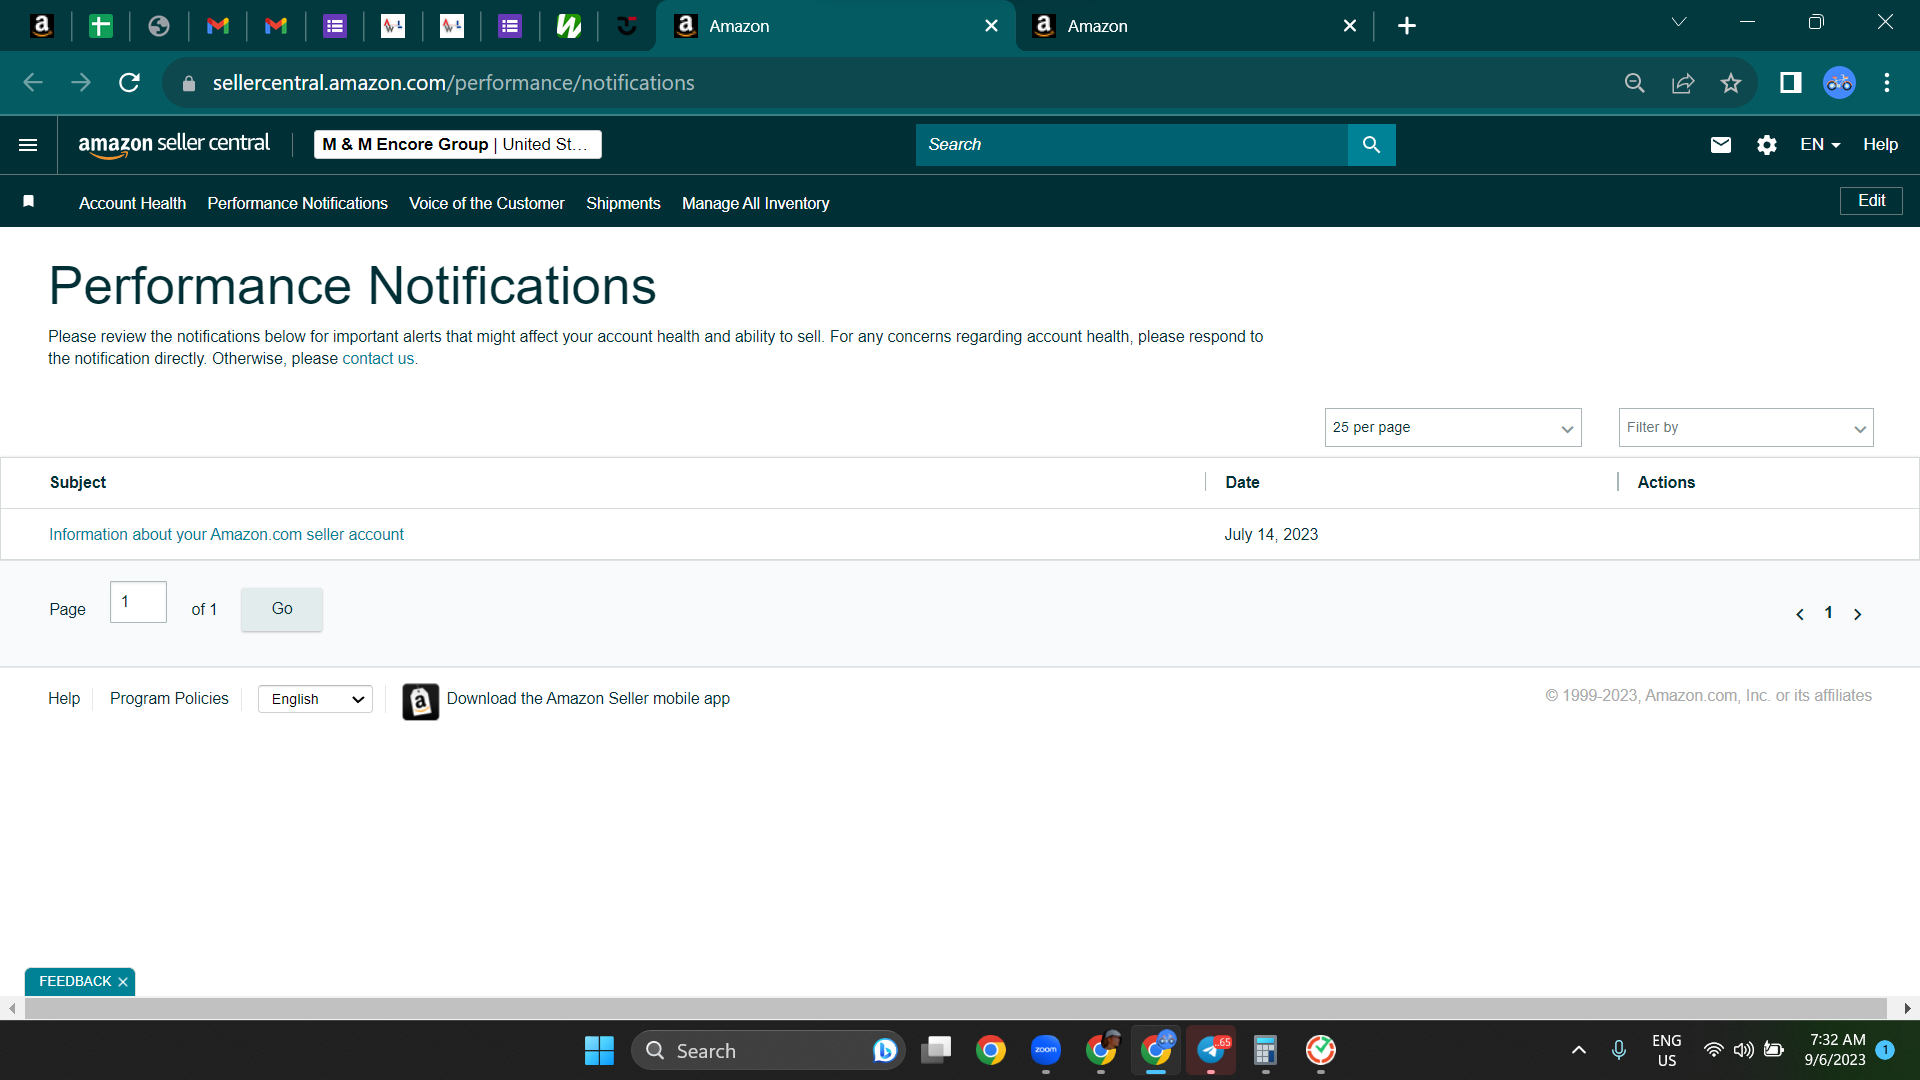The width and height of the screenshot is (1920, 1080).
Task: Click the browser address bar URL
Action: [x=453, y=83]
